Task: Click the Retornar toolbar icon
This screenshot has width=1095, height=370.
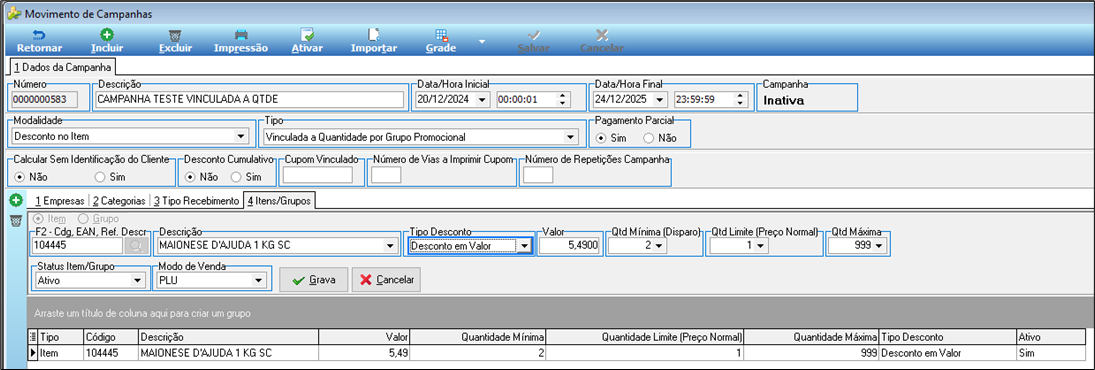Action: 39,34
